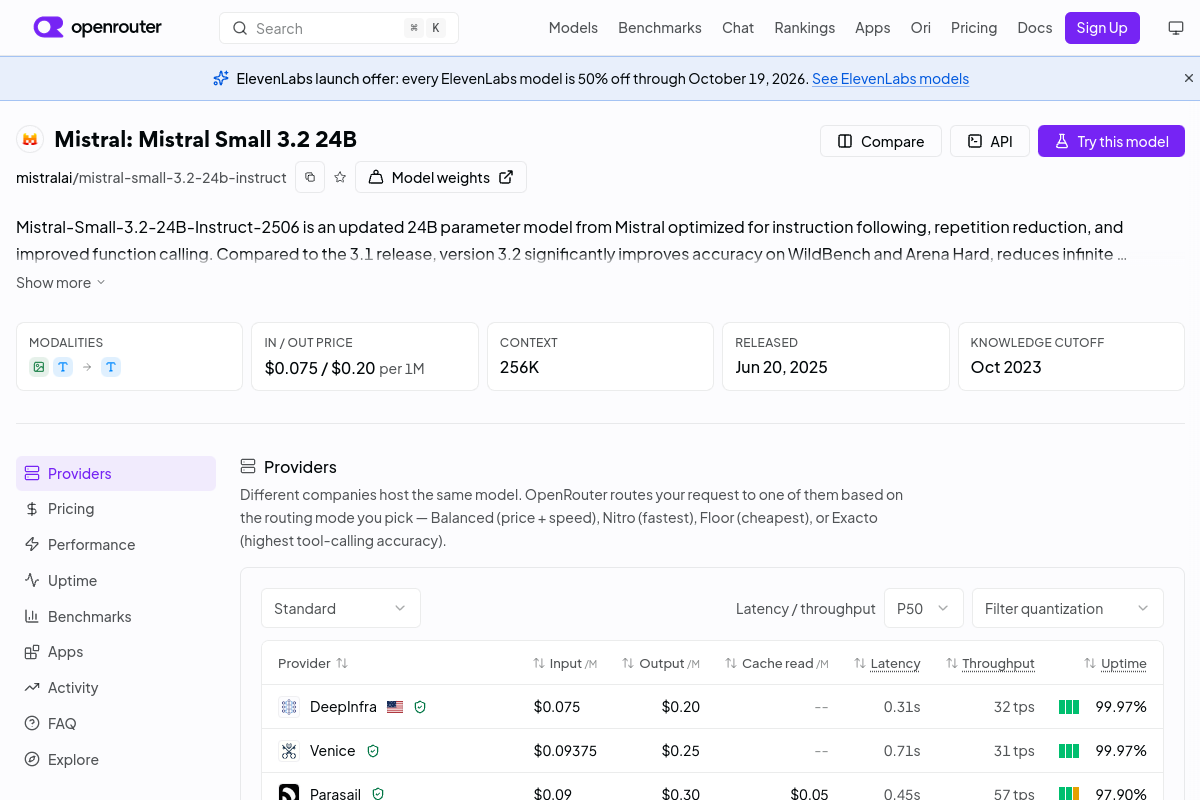This screenshot has height=800, width=1200.
Task: Open Benchmarks in the top navigation
Action: [660, 28]
